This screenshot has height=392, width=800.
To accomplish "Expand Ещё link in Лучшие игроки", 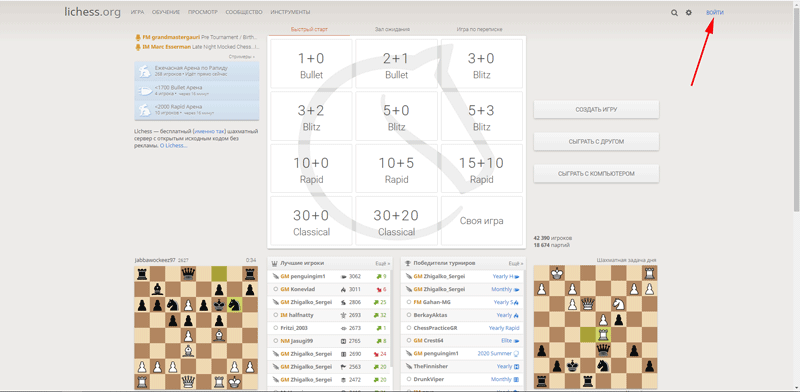I will point(383,263).
